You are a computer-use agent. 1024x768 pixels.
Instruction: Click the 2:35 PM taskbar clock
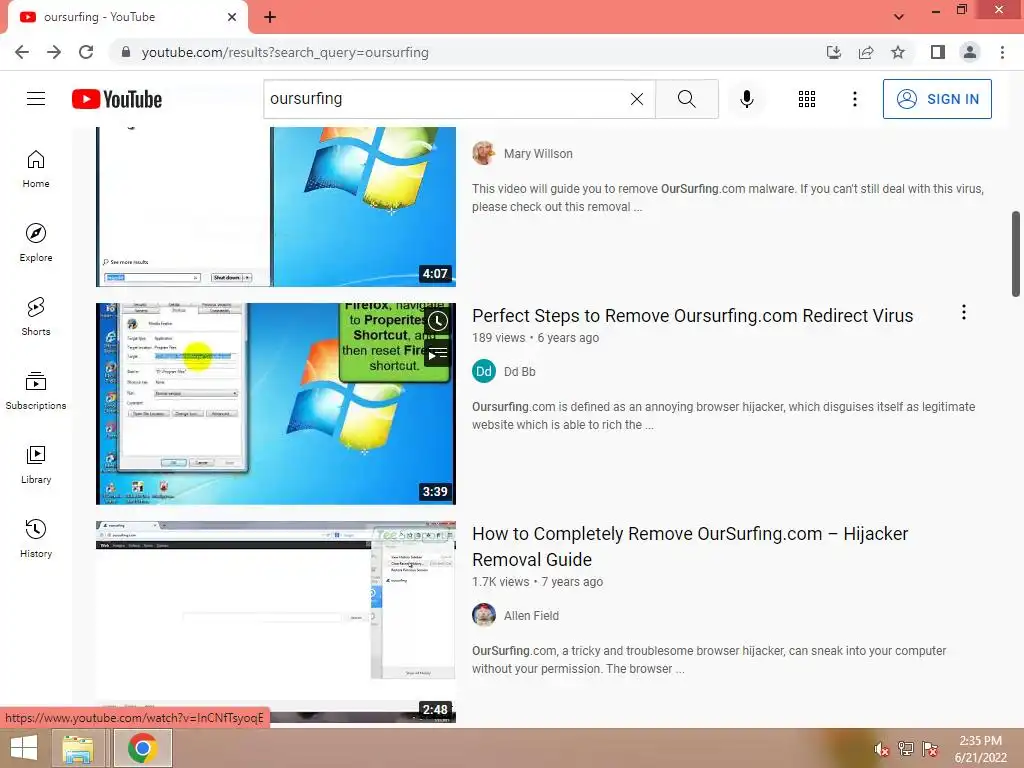[x=980, y=749]
